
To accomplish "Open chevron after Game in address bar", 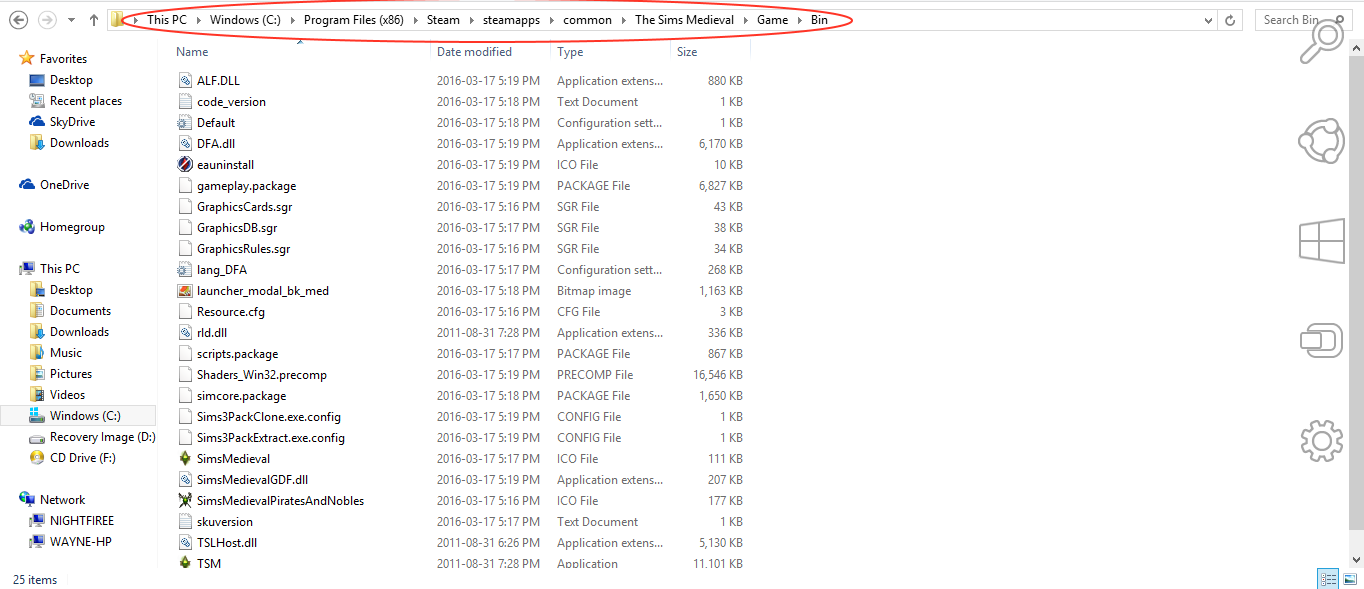I will pos(798,20).
